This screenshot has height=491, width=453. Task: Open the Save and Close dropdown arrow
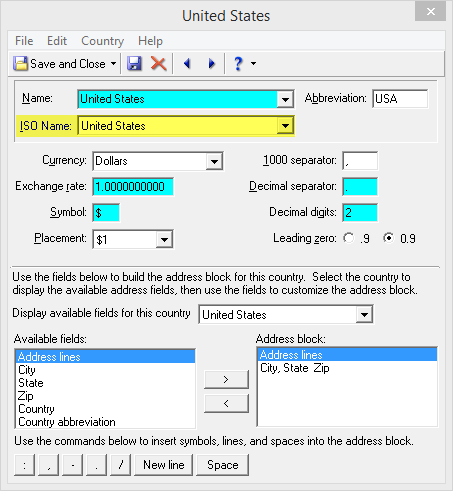tap(113, 63)
